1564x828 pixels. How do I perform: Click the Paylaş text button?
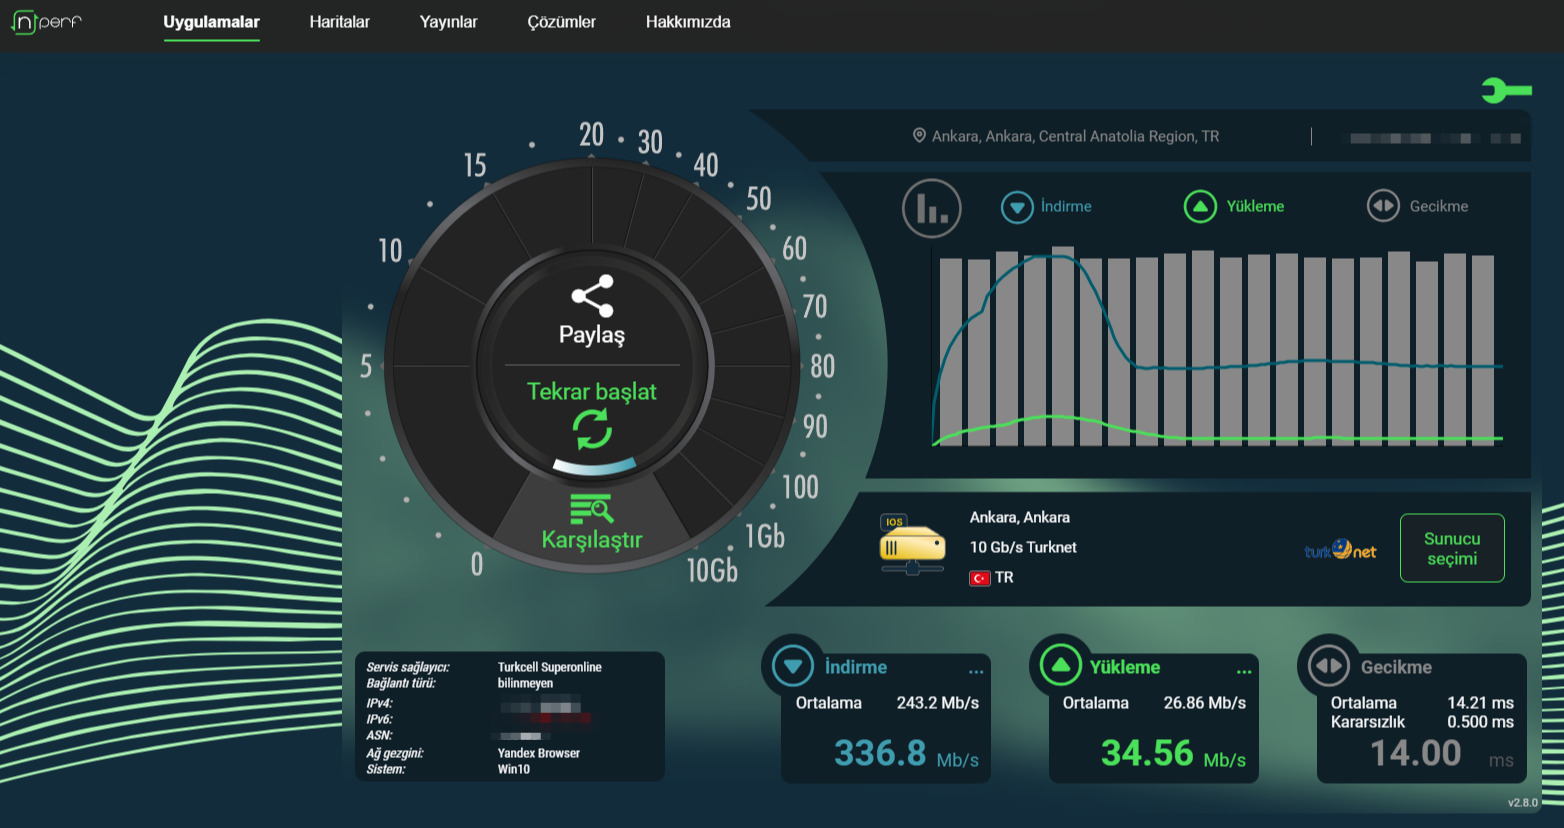[x=592, y=335]
